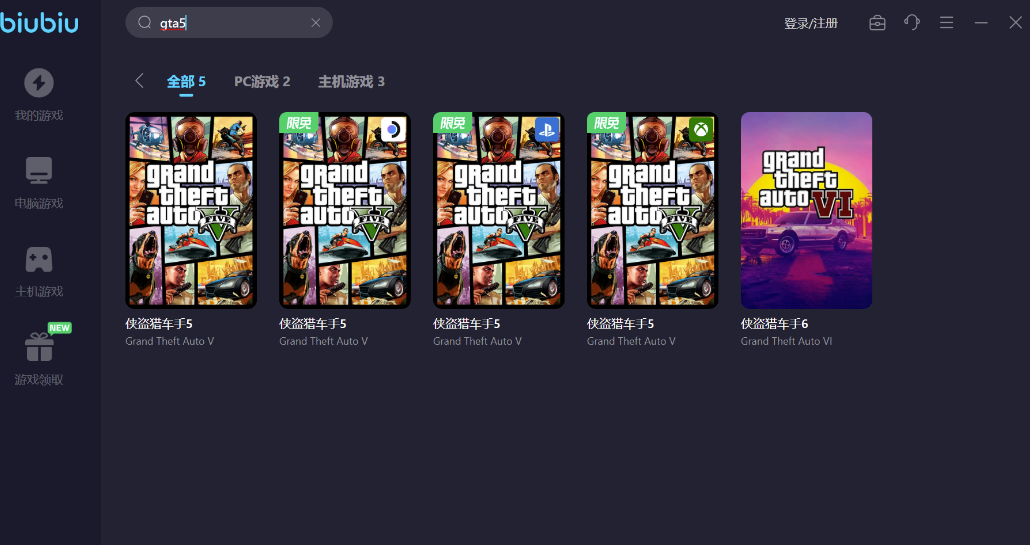Screen dimensions: 1030x545
Task: Open PC games monitor icon in sidebar
Action: (39, 171)
